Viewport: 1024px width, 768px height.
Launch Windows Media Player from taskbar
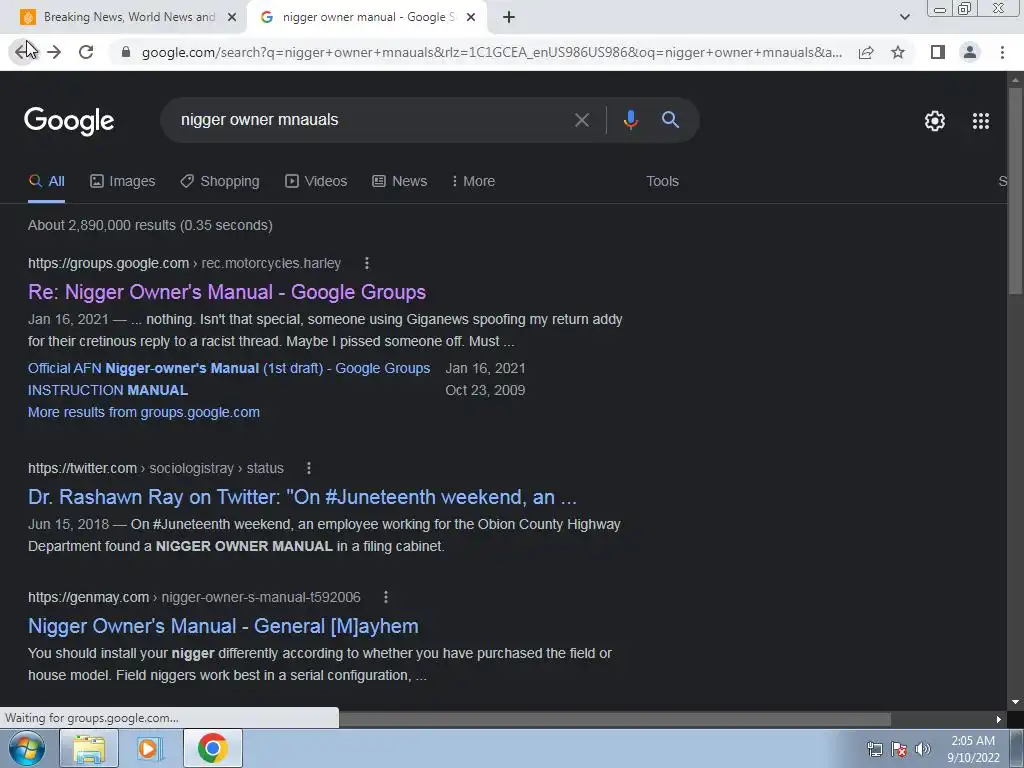point(148,748)
